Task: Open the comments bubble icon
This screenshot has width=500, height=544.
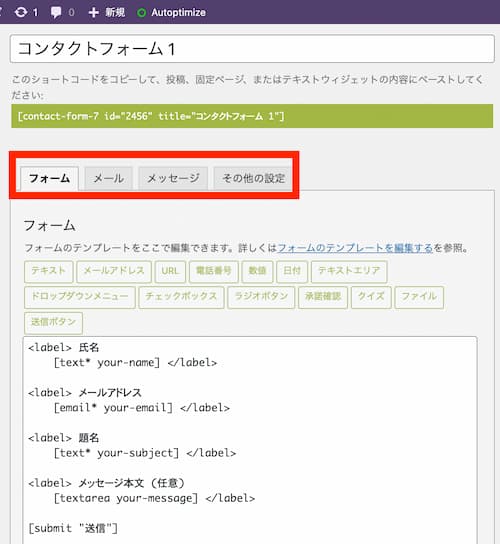Action: [56, 12]
